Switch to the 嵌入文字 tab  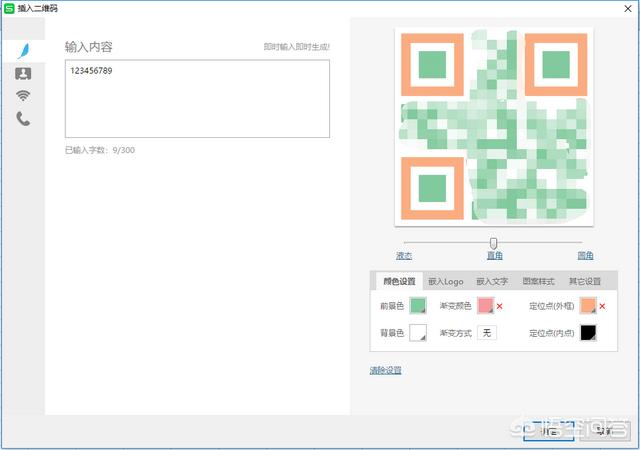(x=492, y=281)
